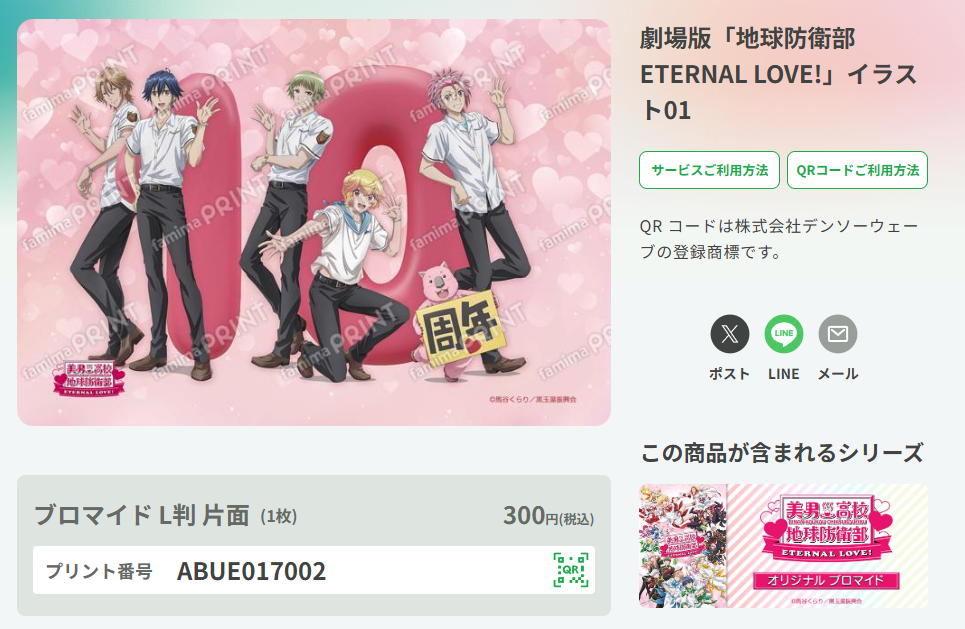Click the ブロマイド L判 片面 heading
Viewport: 965px width, 629px height.
click(x=142, y=515)
